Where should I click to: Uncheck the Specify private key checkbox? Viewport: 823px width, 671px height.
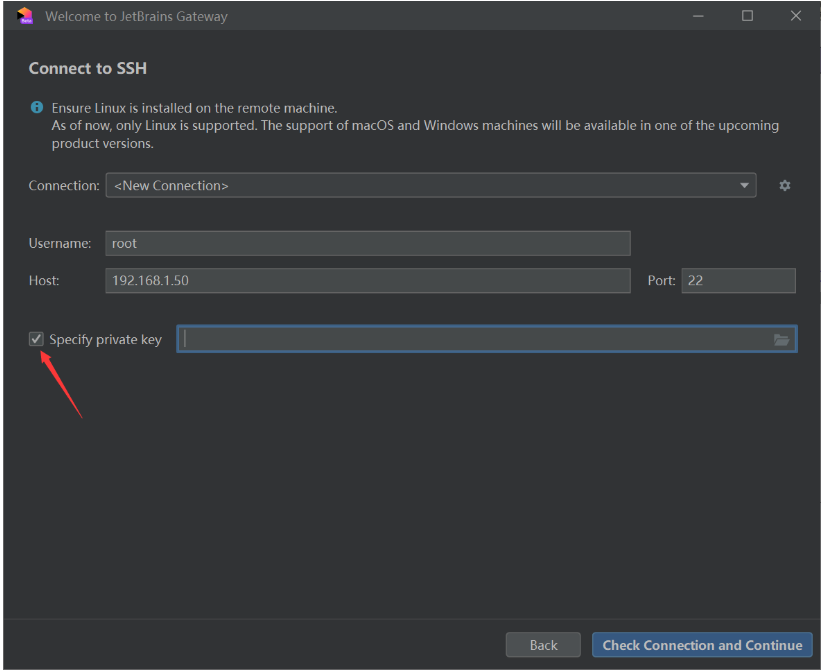(x=37, y=339)
